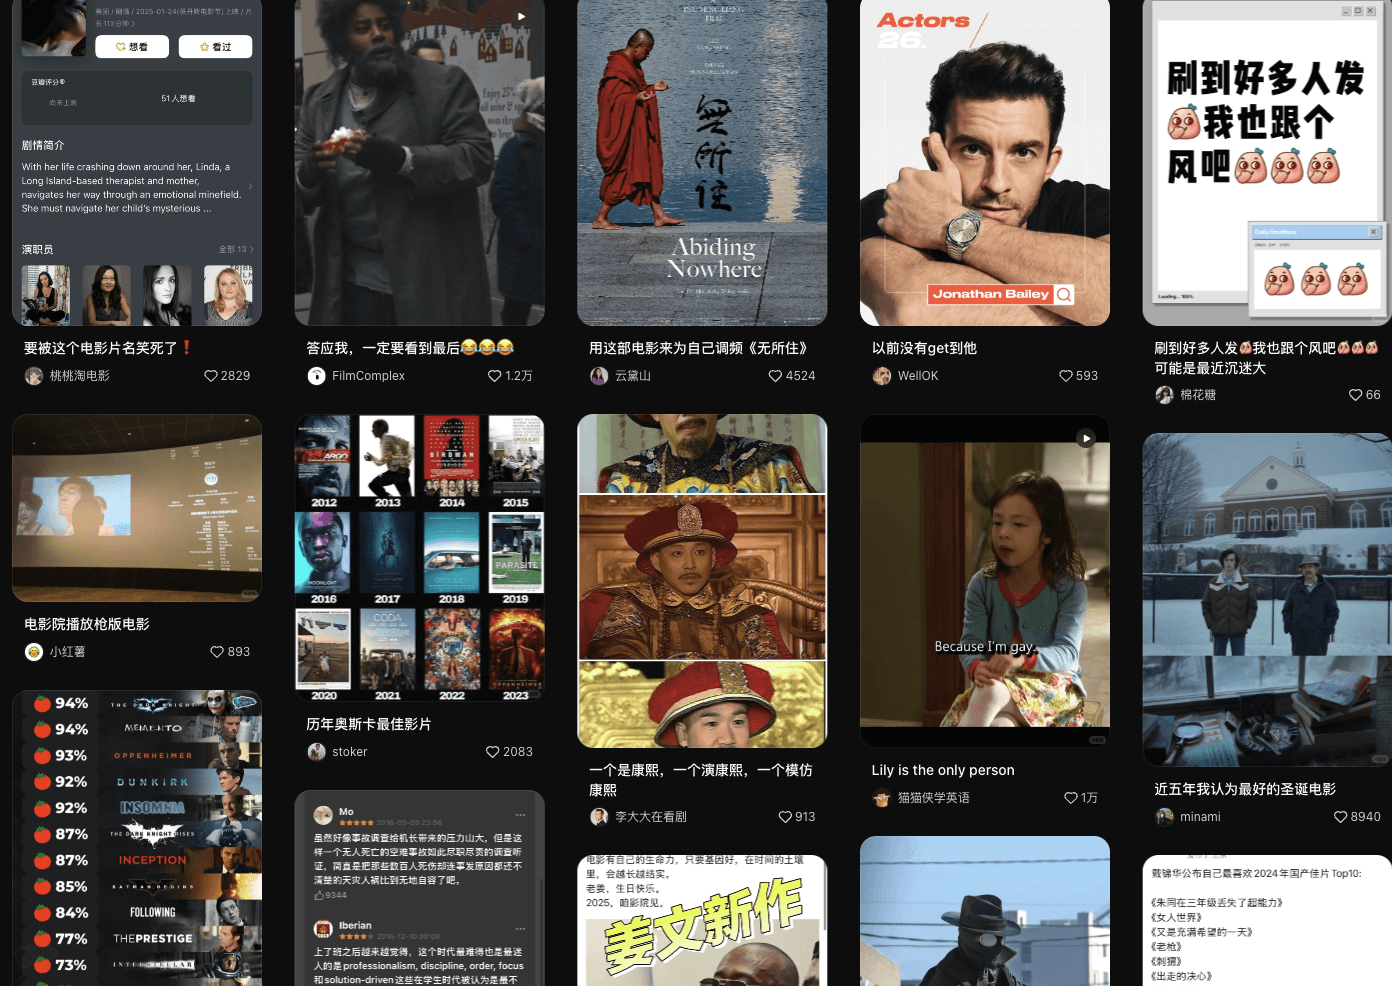Open post titled 历年奥斯卡最佳影片
Viewport: 1392px width, 986px height.
pos(369,724)
